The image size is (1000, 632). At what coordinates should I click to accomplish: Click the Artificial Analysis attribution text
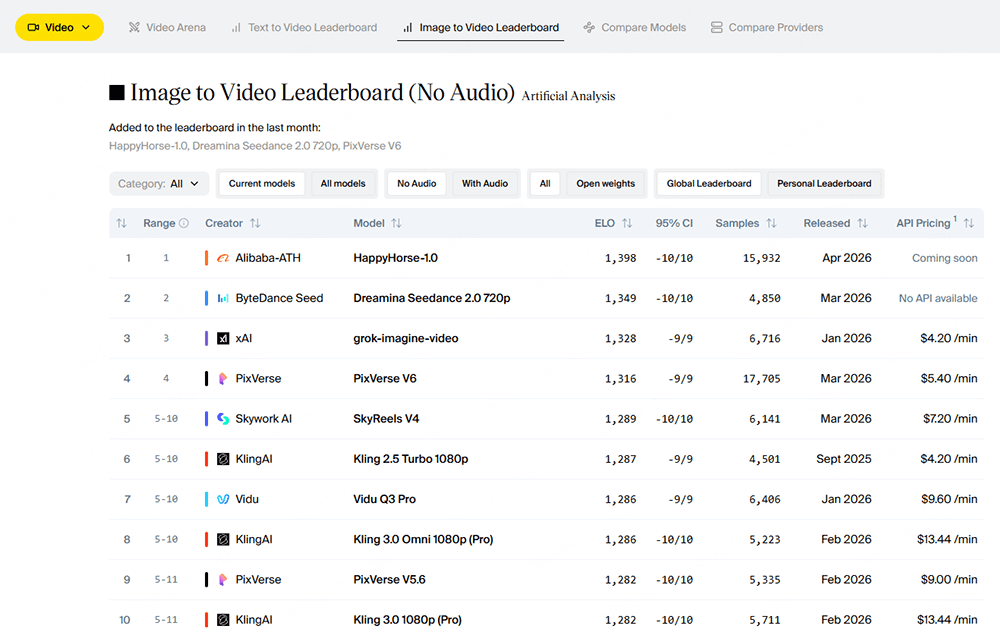point(568,96)
